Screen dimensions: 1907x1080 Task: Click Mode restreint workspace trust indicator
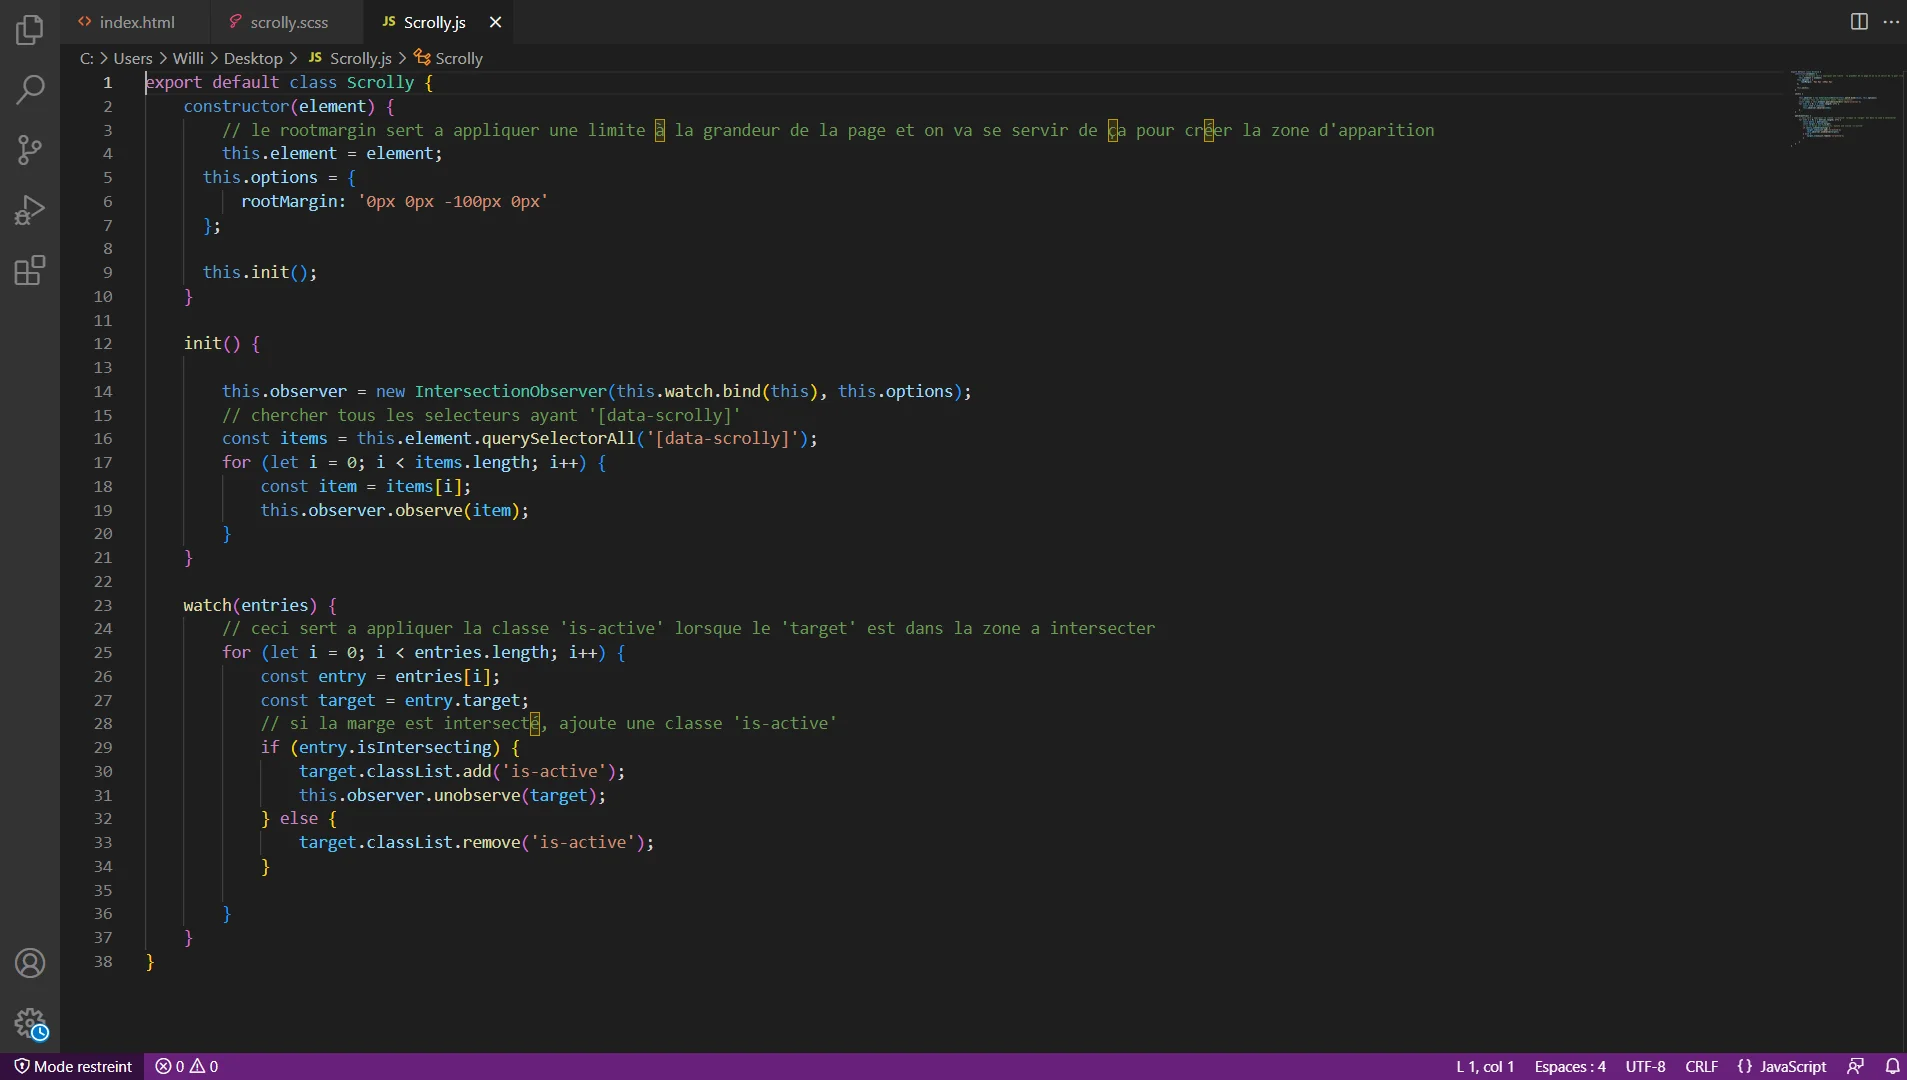[x=73, y=1066]
